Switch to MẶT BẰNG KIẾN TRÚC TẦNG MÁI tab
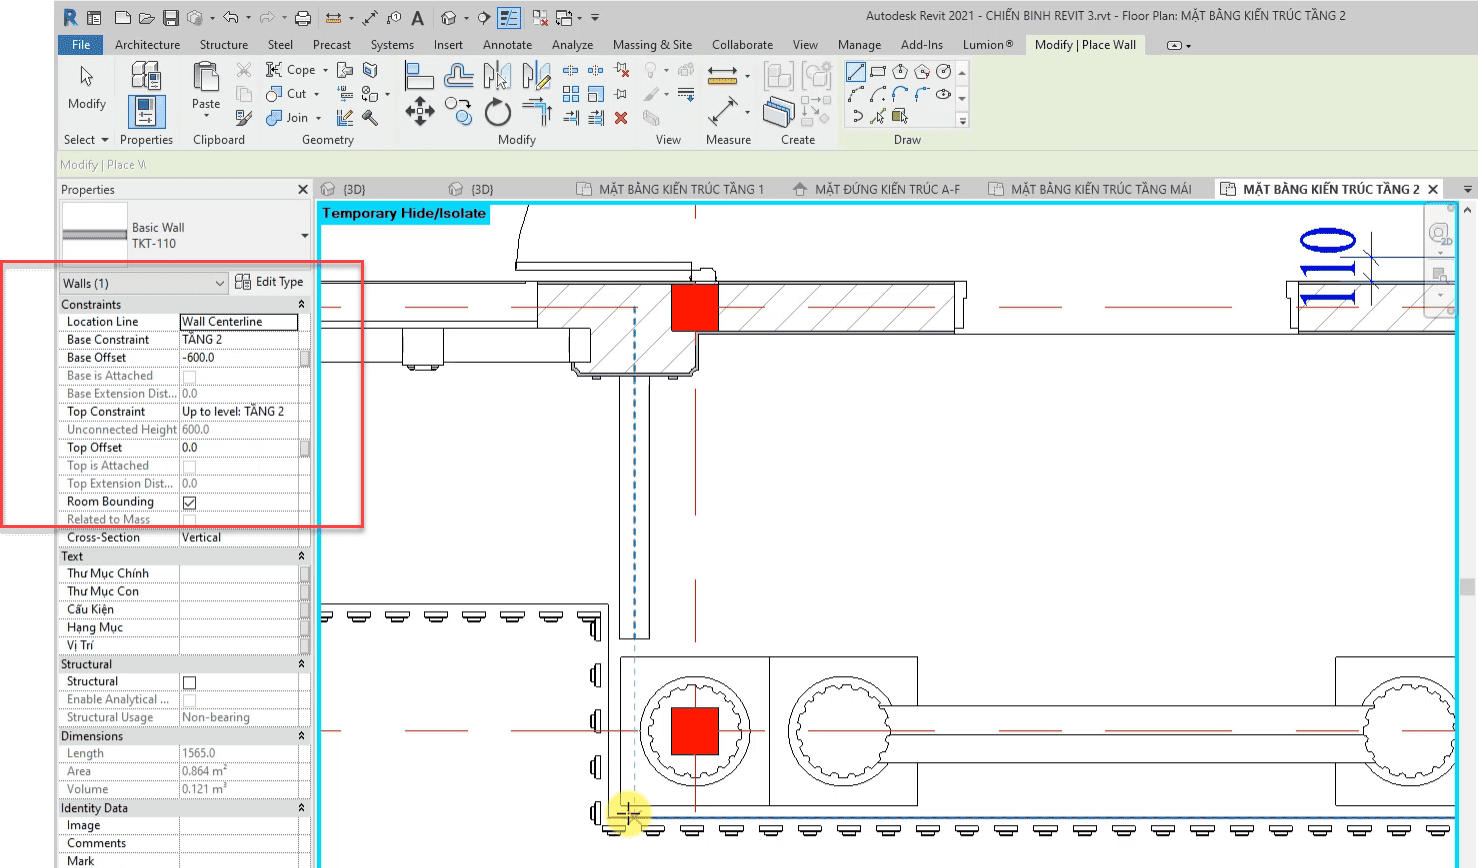1478x868 pixels. tap(1090, 189)
